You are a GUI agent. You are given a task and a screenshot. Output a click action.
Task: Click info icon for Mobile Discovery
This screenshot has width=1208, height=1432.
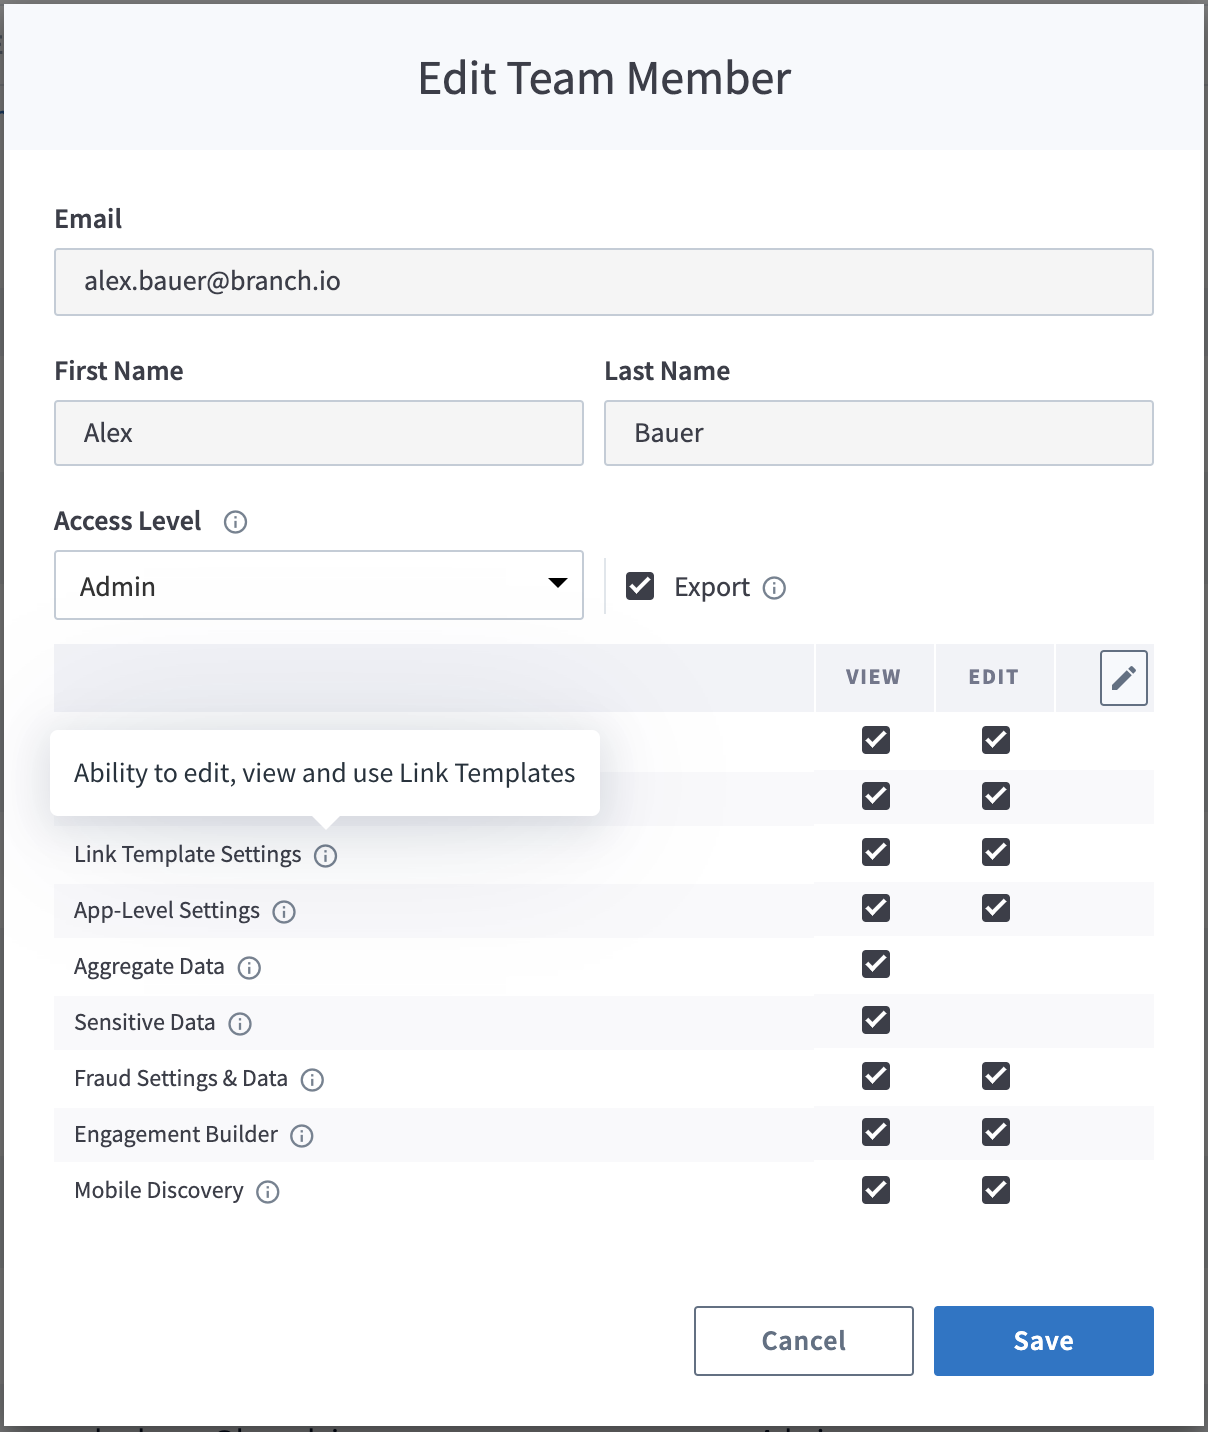(267, 1192)
